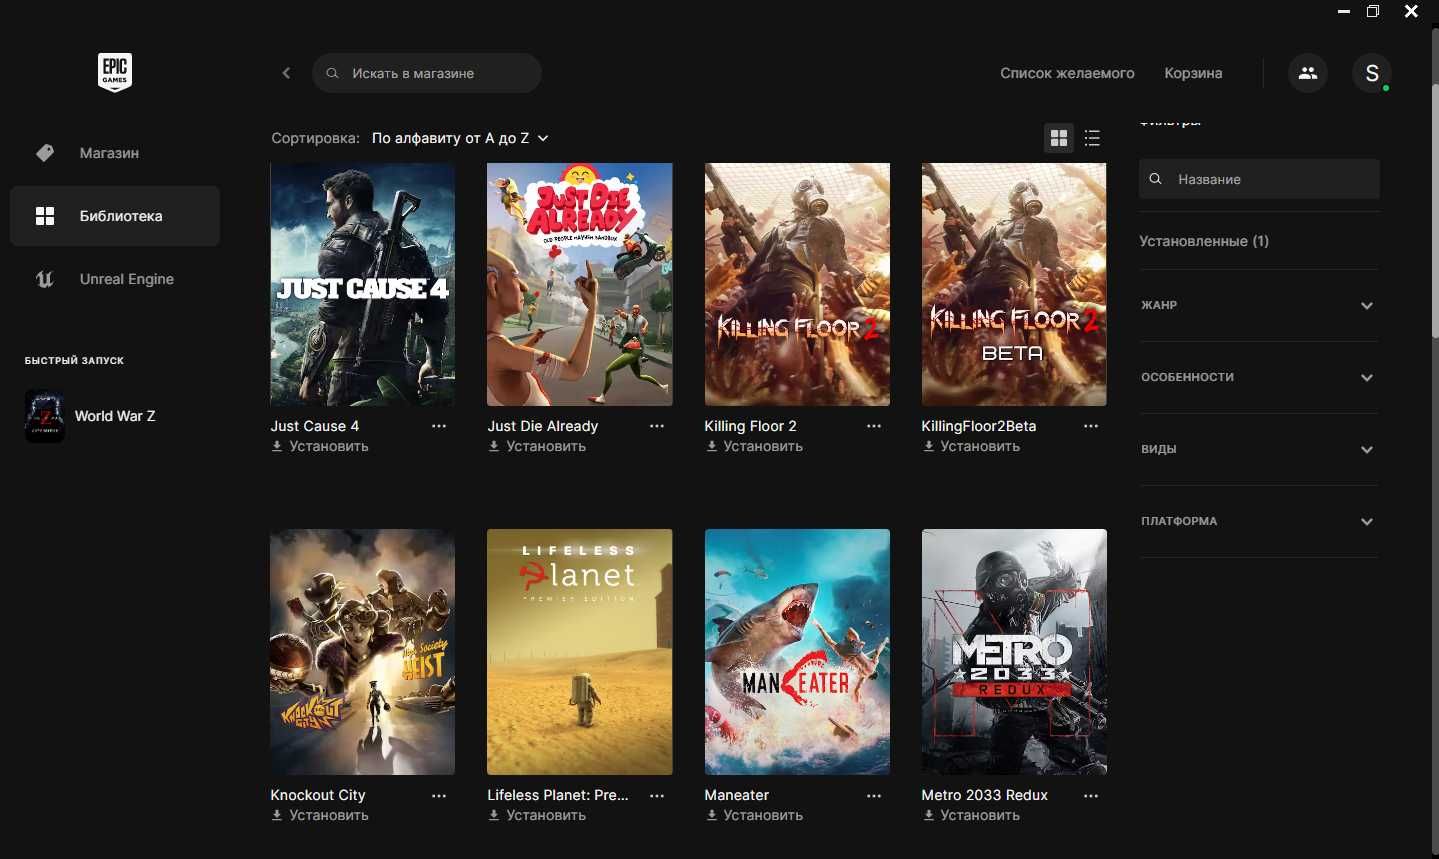Open the profile avatar S
1439x859 pixels.
tap(1372, 73)
